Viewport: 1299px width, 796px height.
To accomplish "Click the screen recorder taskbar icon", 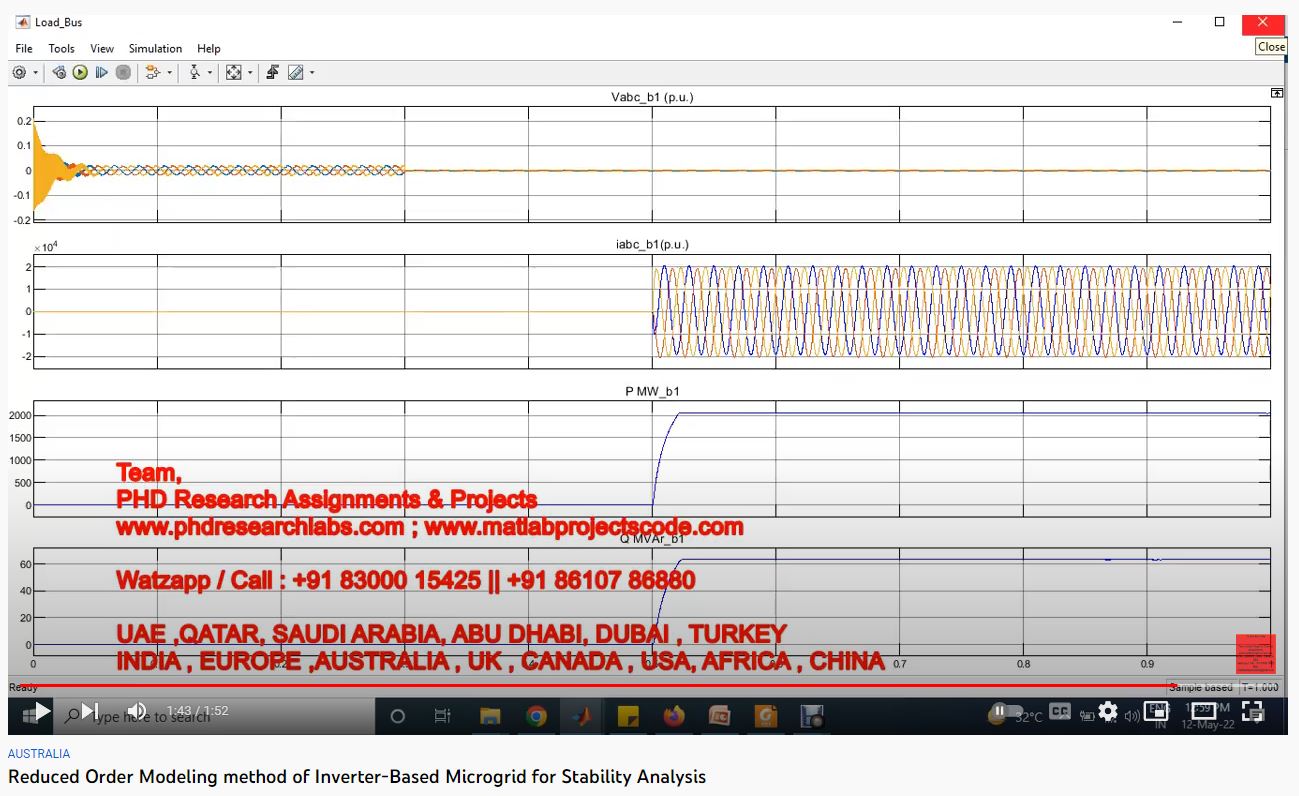I will tap(812, 716).
